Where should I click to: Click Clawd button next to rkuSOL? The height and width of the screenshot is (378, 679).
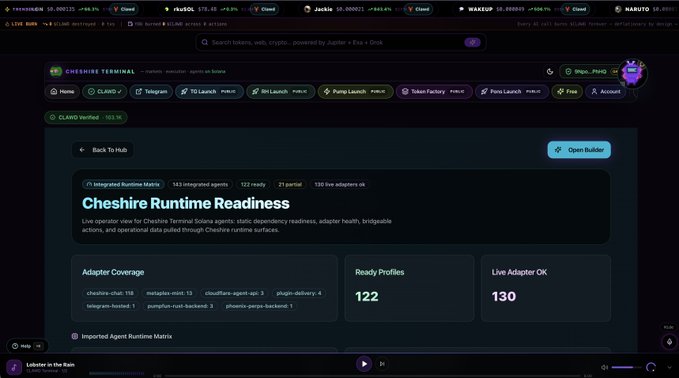click(x=265, y=9)
